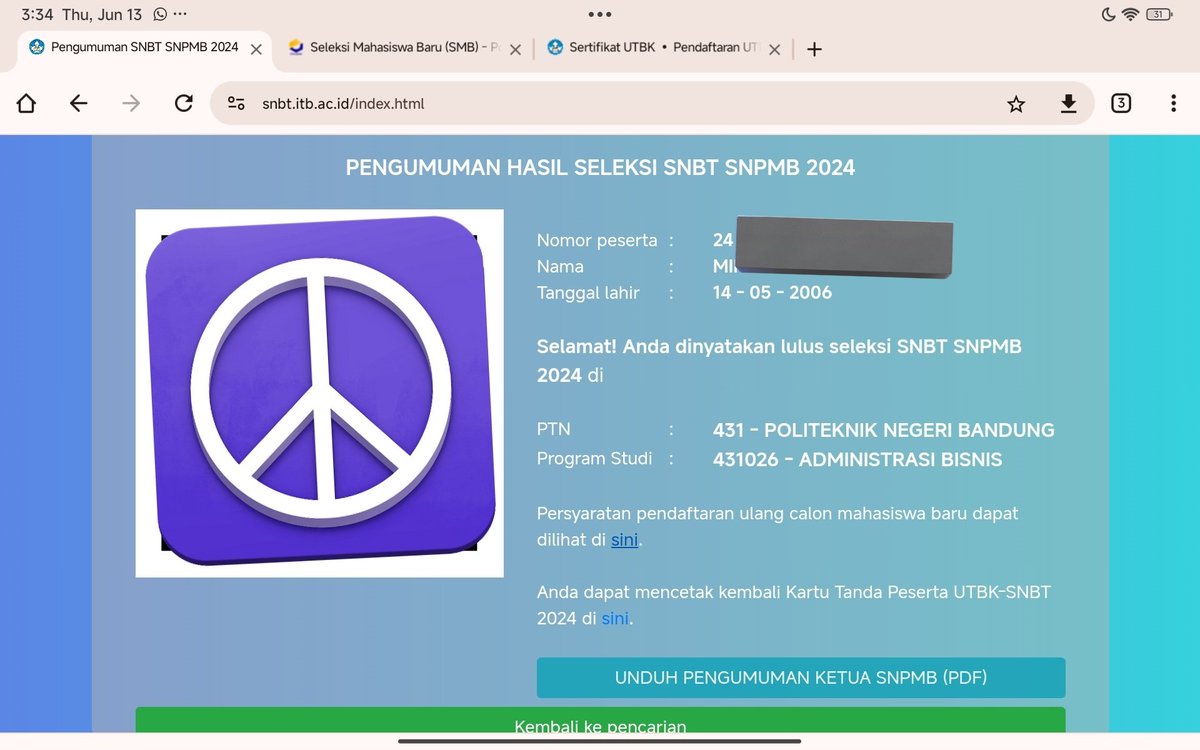Screen dimensions: 1200x750
Task: Open downloads via the download icon
Action: tap(1068, 104)
